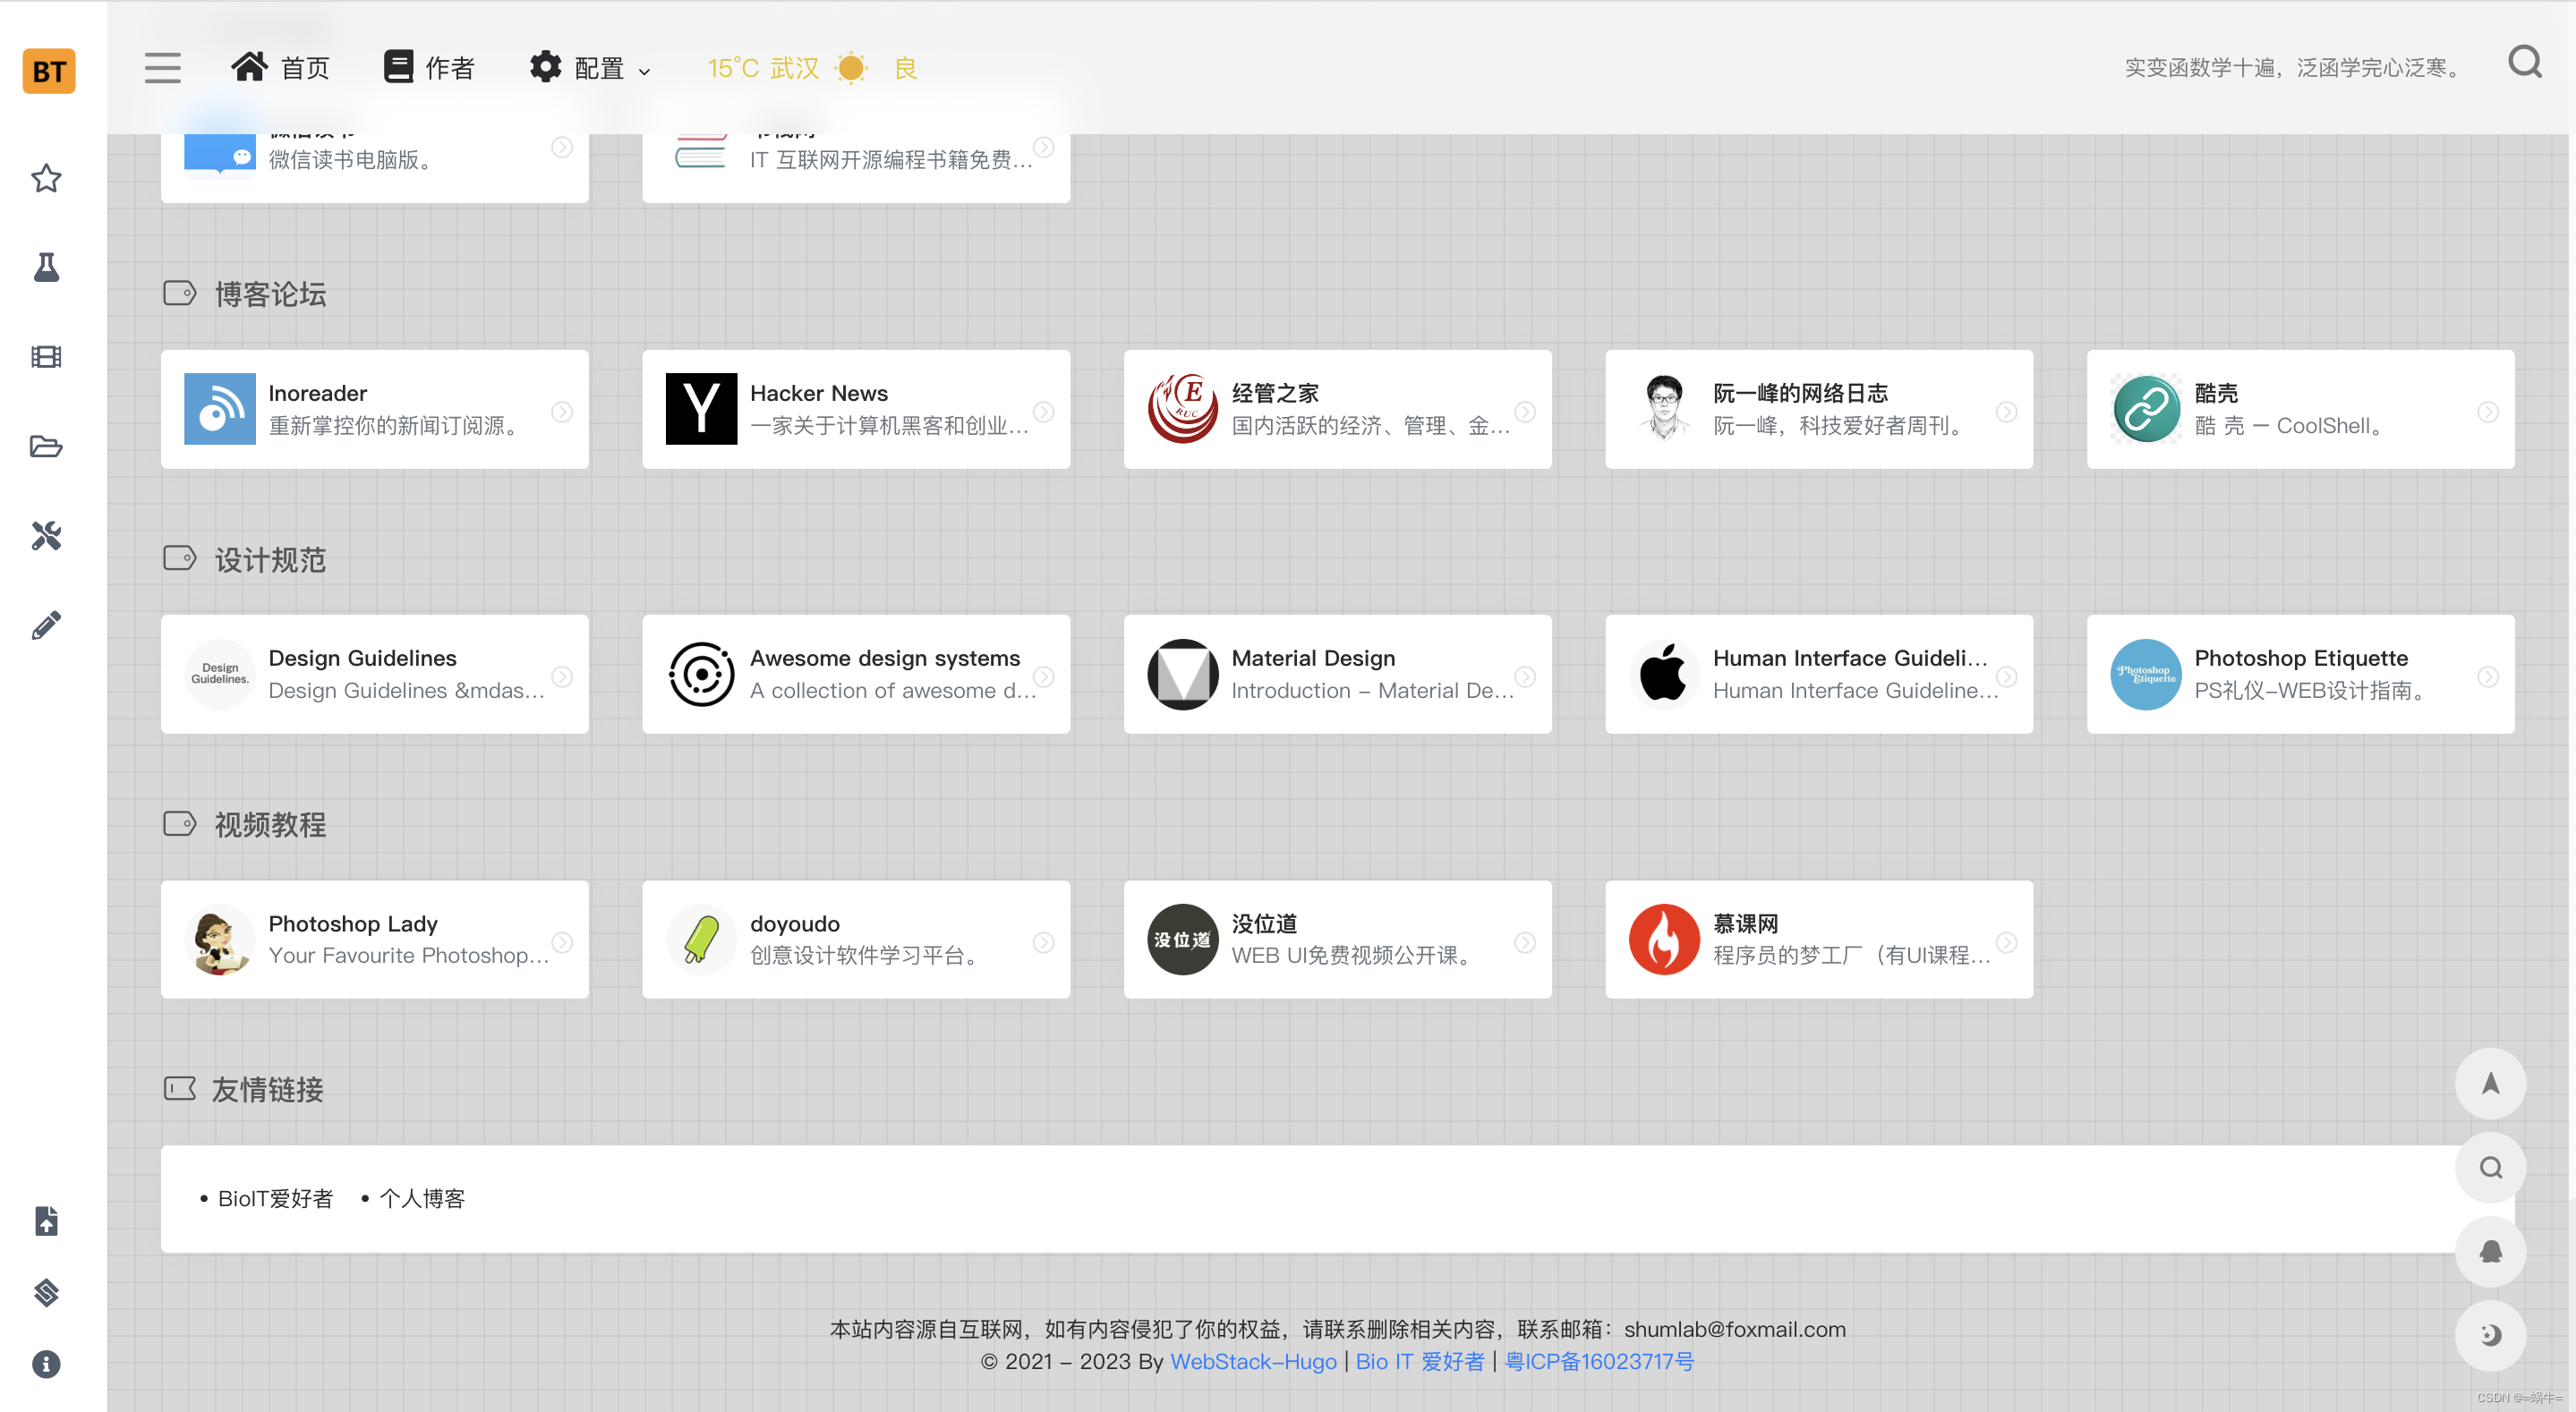
Task: Click the Photoshop Lady avatar thumbnail
Action: [x=220, y=939]
